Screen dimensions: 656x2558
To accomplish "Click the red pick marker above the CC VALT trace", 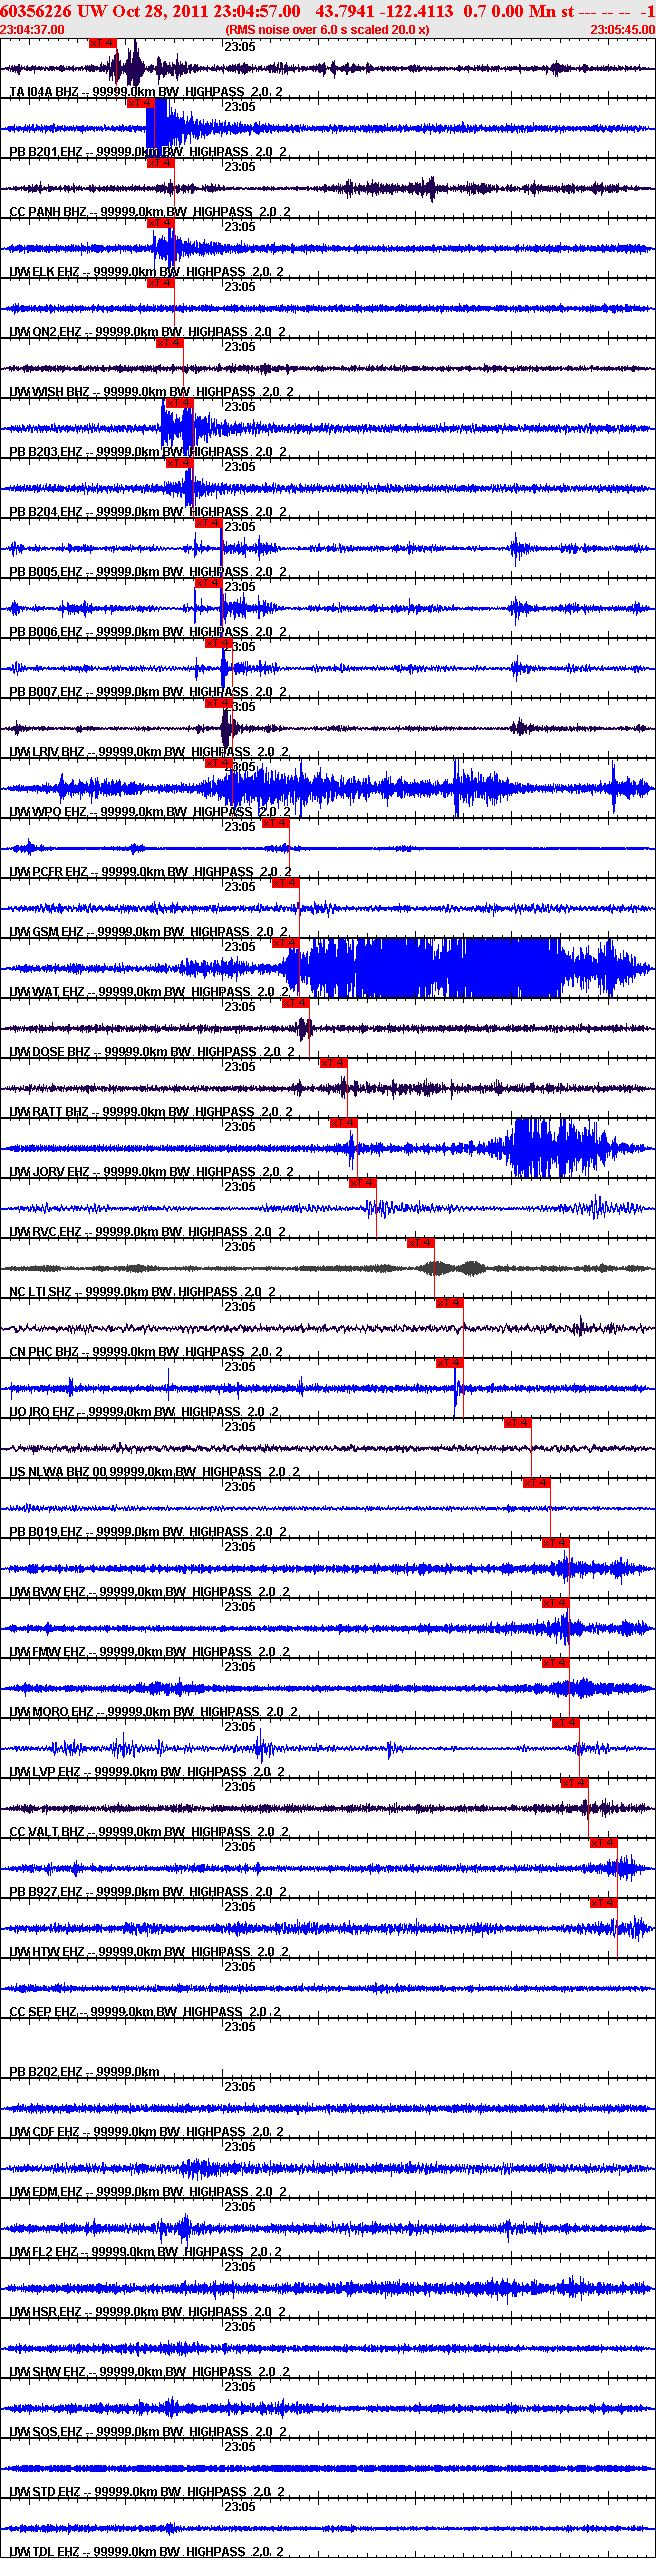I will 575,1783.
